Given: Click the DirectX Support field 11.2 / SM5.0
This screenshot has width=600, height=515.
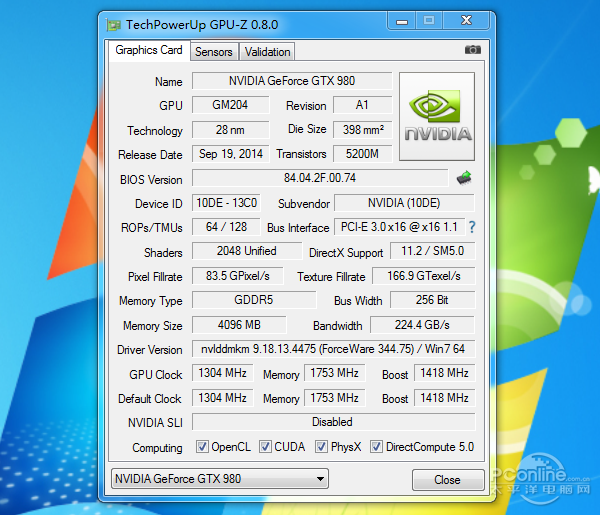Looking at the screenshot, I should click(432, 251).
